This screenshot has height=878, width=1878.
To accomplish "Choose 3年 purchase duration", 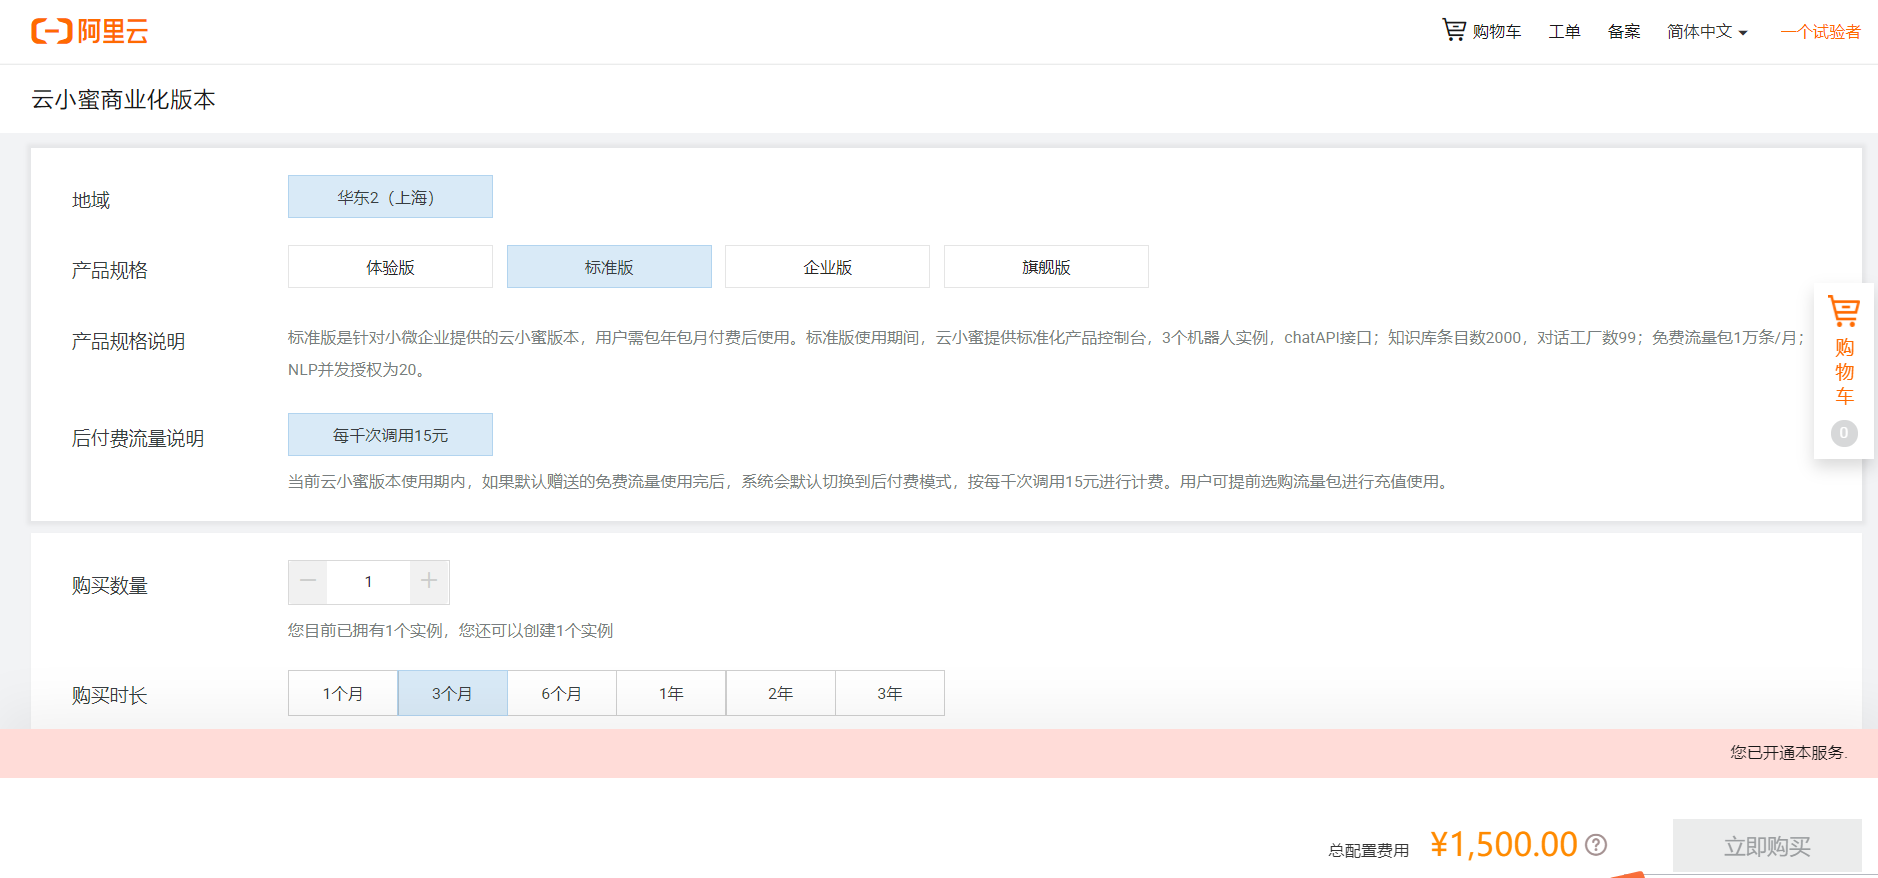I will point(890,693).
